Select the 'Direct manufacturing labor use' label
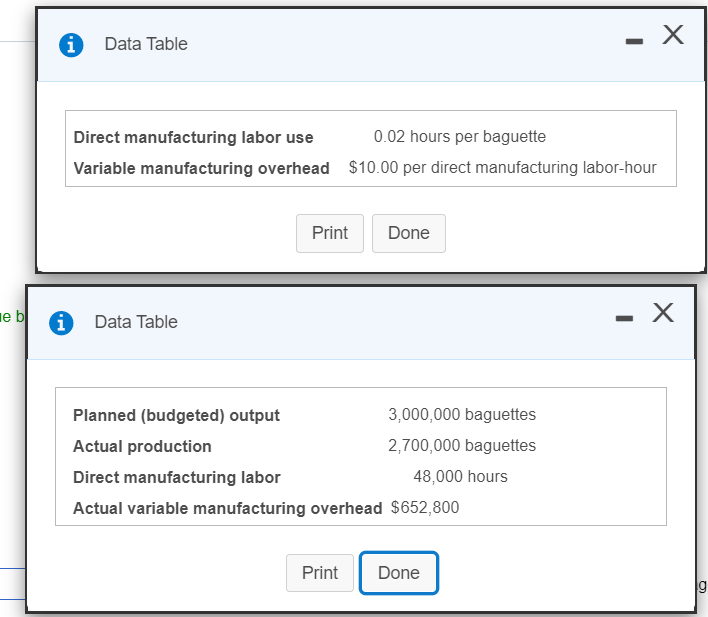Image resolution: width=708 pixels, height=617 pixels. pyautogui.click(x=193, y=137)
